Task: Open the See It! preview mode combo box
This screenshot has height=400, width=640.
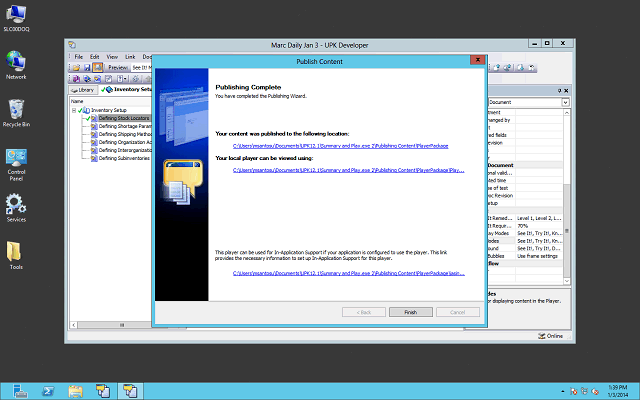Action: [142, 68]
